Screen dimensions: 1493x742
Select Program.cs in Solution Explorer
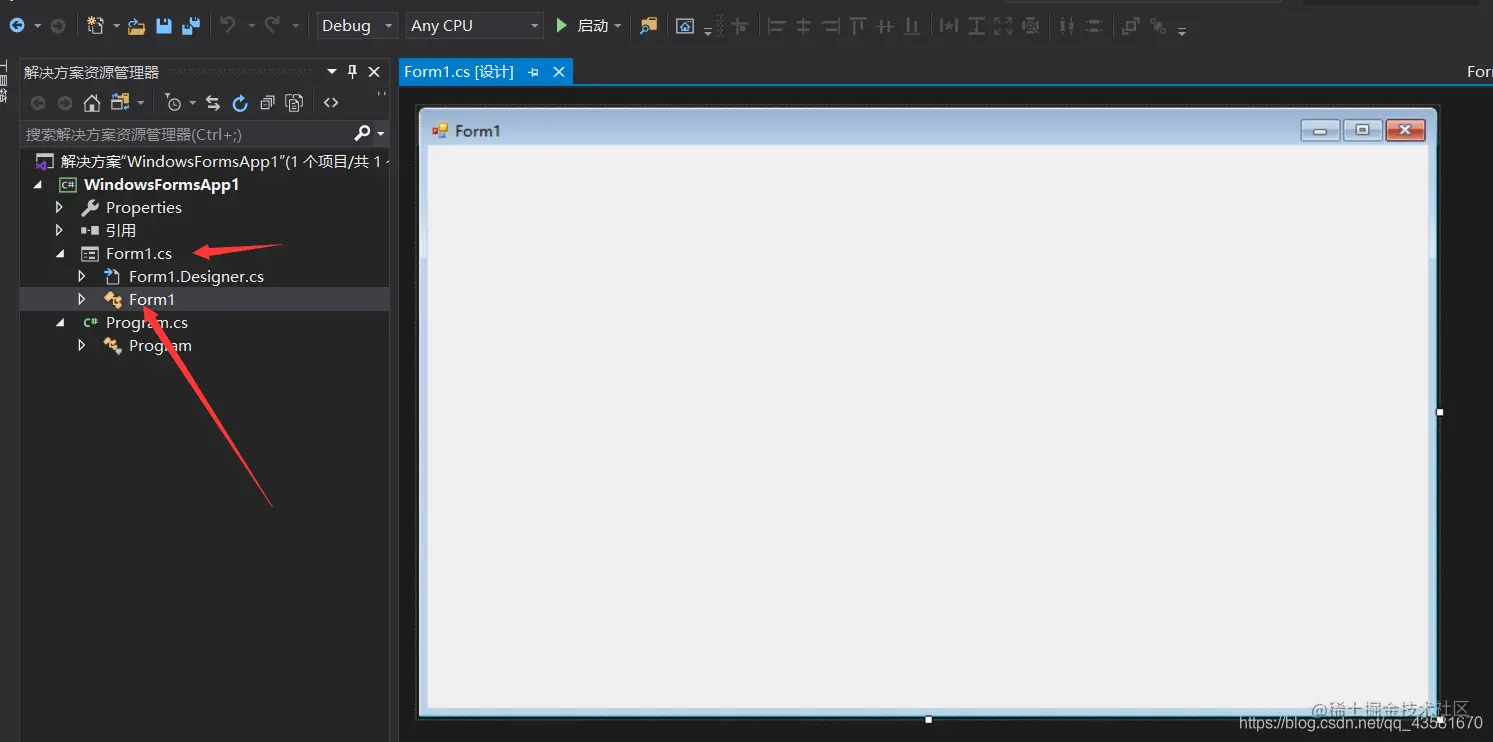coord(147,322)
